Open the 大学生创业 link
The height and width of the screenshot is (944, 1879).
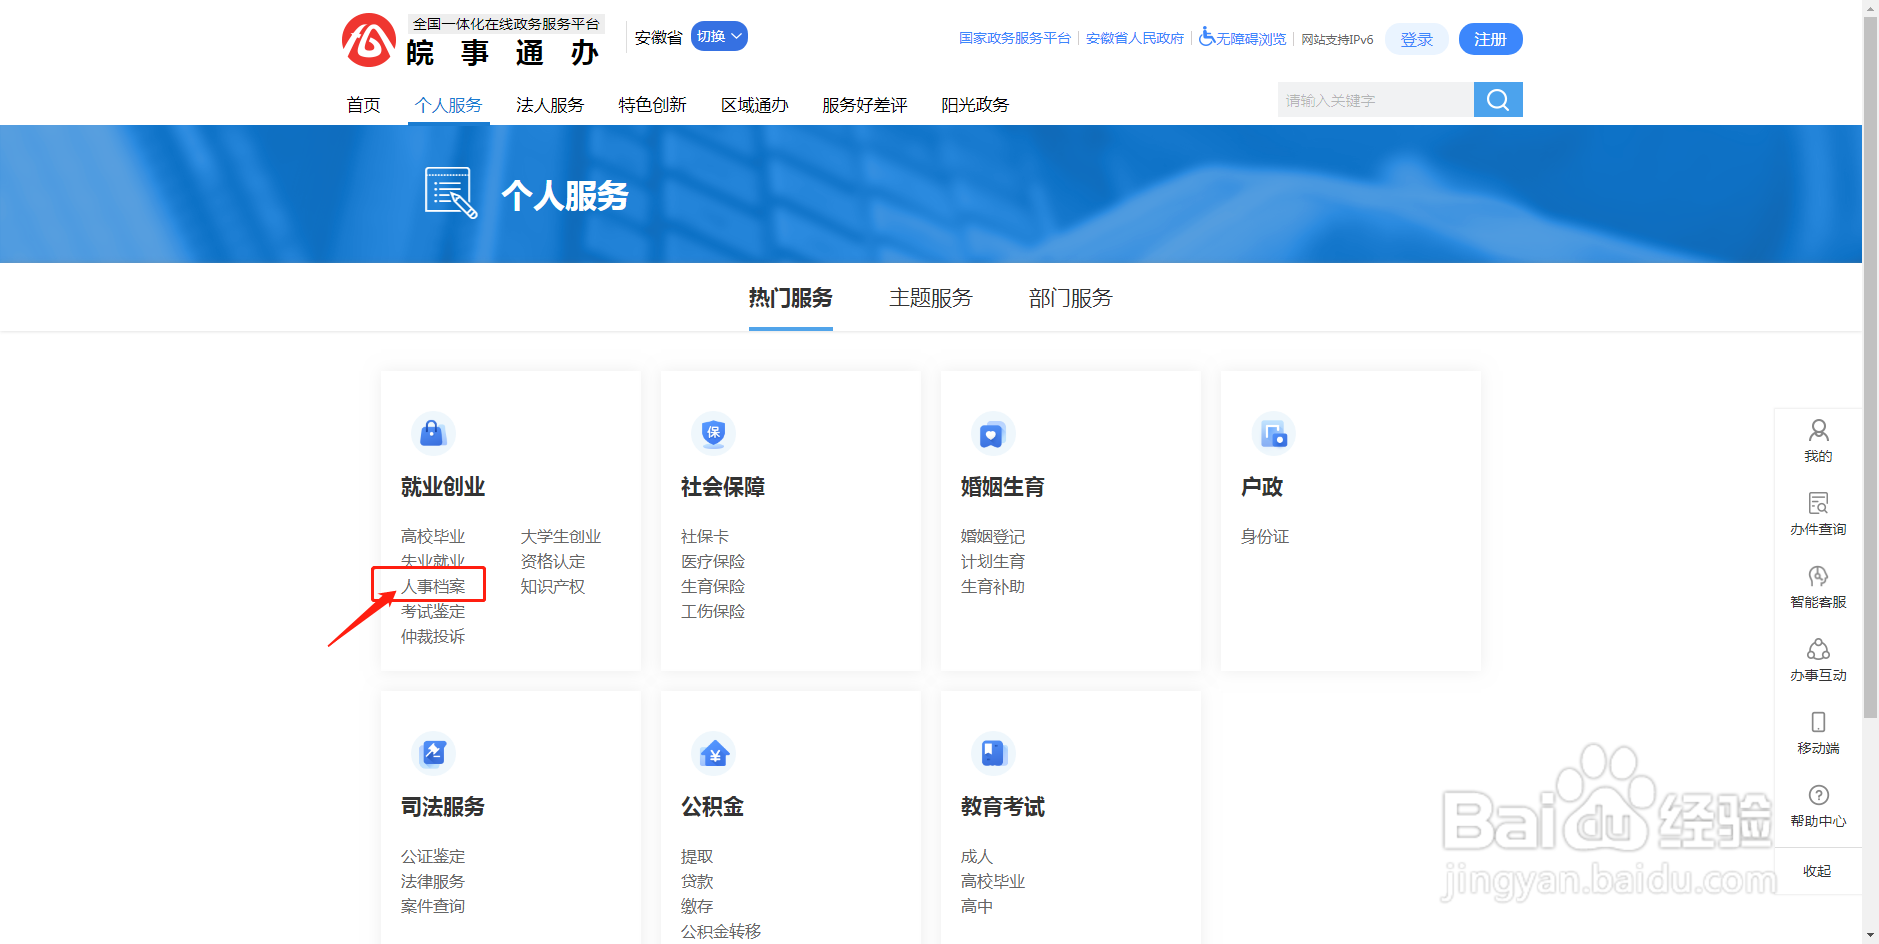[x=561, y=536]
